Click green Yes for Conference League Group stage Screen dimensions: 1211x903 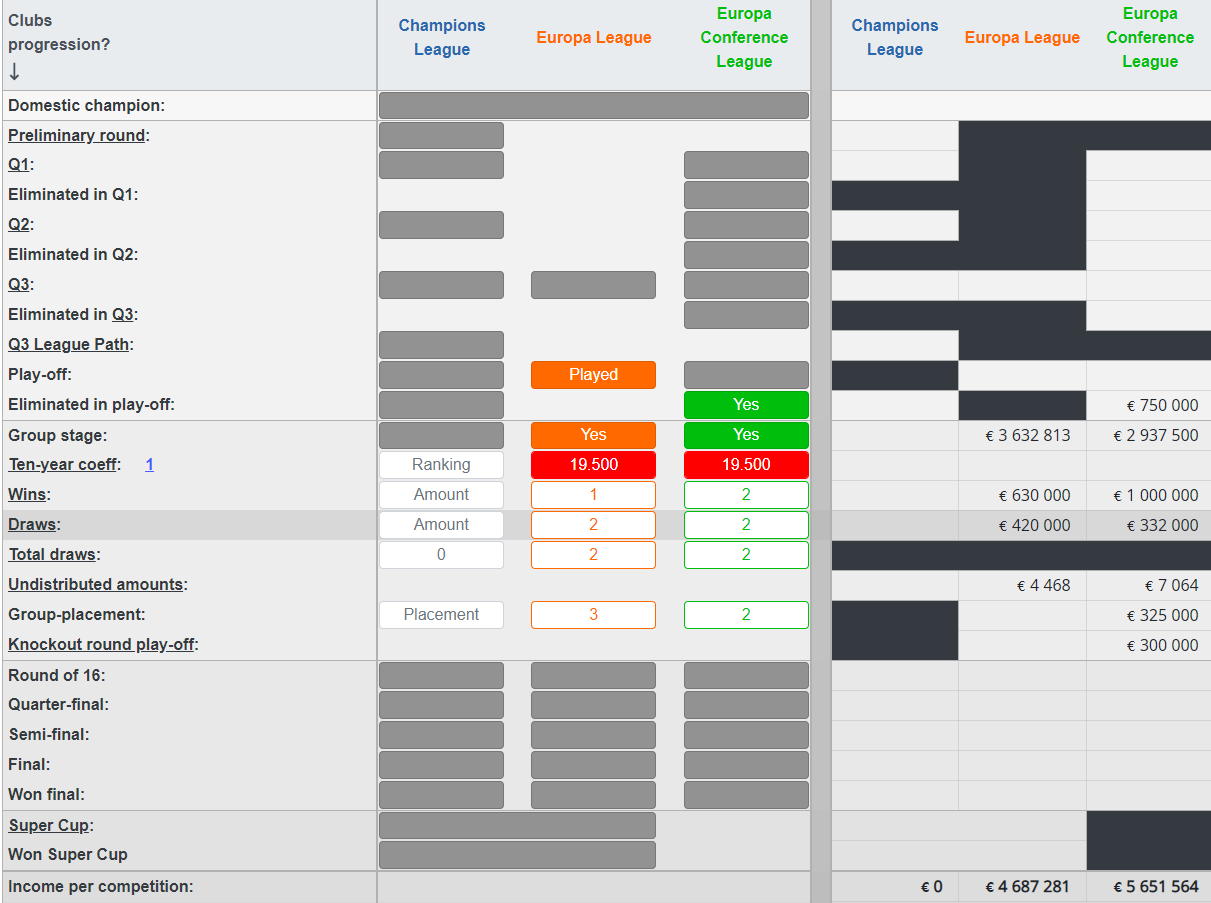point(746,435)
